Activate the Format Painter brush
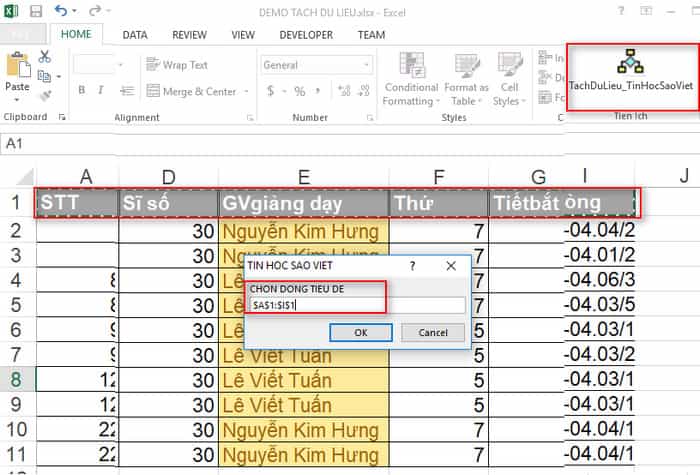Image resolution: width=700 pixels, height=475 pixels. click(46, 95)
